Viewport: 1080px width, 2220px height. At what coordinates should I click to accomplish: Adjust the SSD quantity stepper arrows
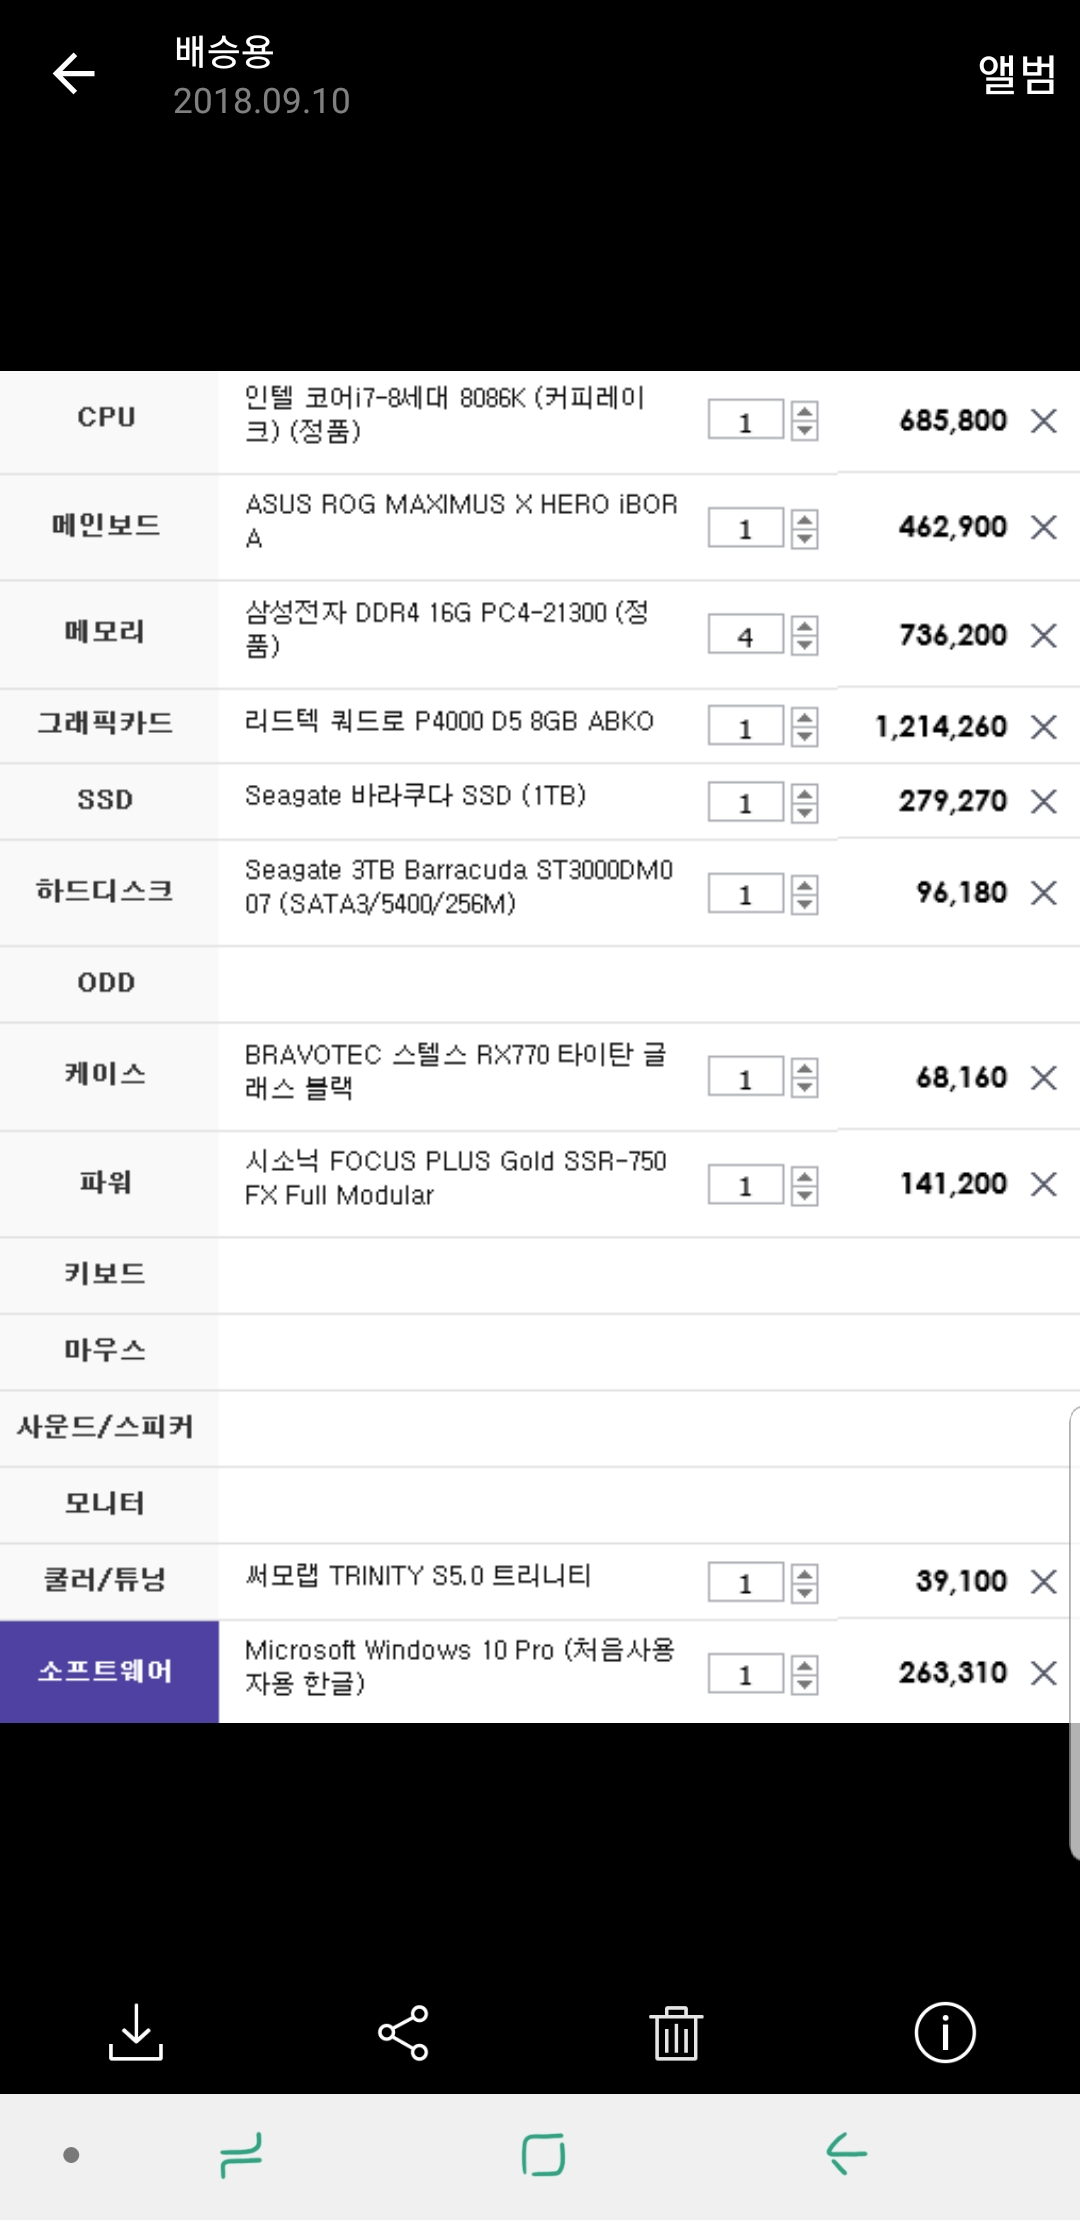point(805,802)
